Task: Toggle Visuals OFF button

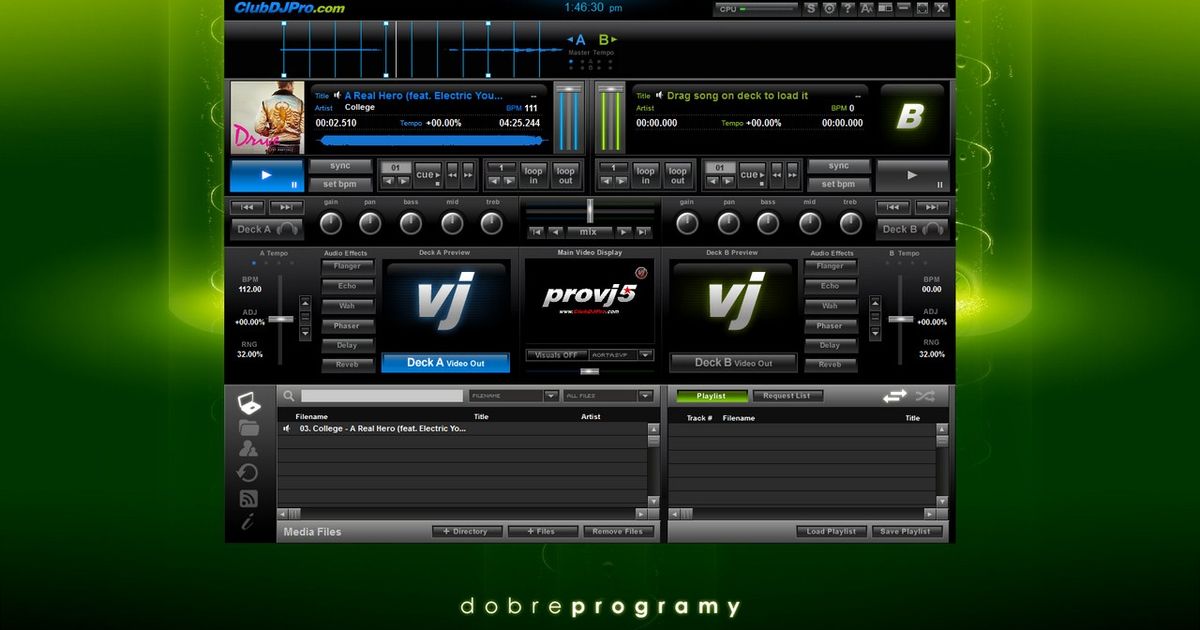Action: click(555, 355)
